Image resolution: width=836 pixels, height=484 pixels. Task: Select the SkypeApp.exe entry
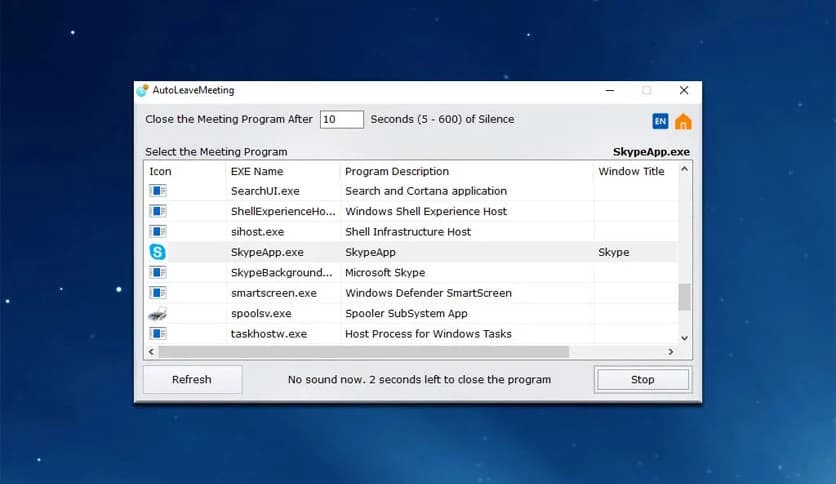click(x=267, y=252)
